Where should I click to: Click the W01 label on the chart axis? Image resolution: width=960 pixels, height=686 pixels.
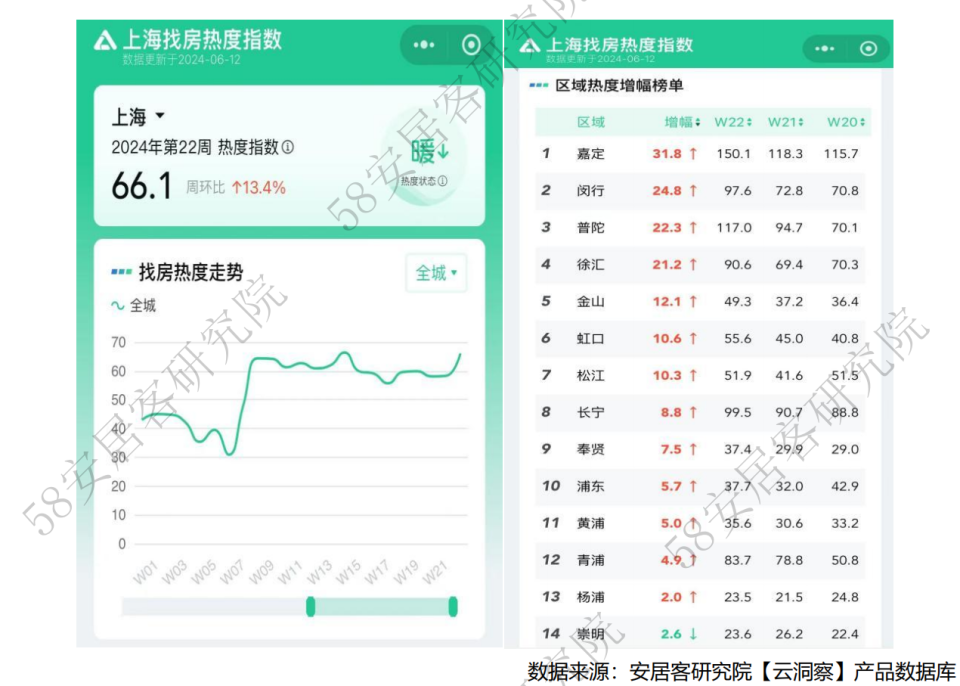(145, 571)
